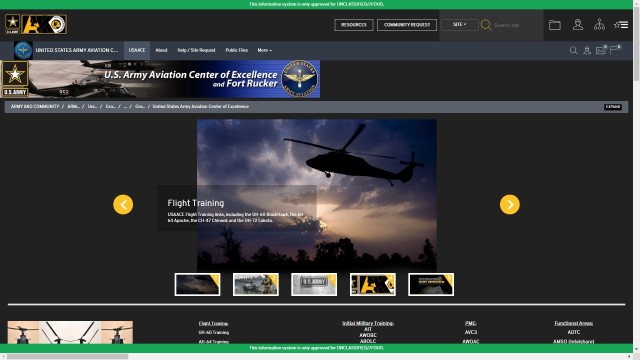The height and width of the screenshot is (360, 640).
Task: Click the breadcrumb ellipsis item
Action: [125, 107]
